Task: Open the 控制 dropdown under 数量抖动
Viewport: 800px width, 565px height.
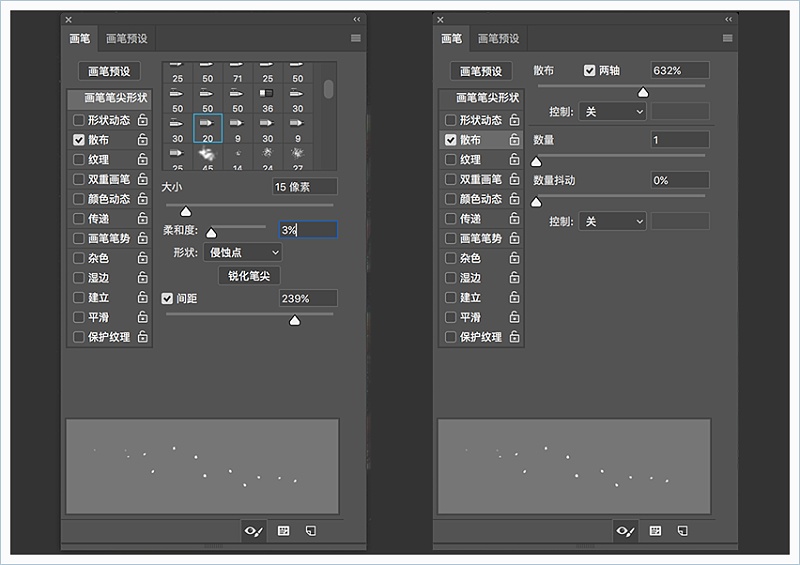Action: point(612,221)
